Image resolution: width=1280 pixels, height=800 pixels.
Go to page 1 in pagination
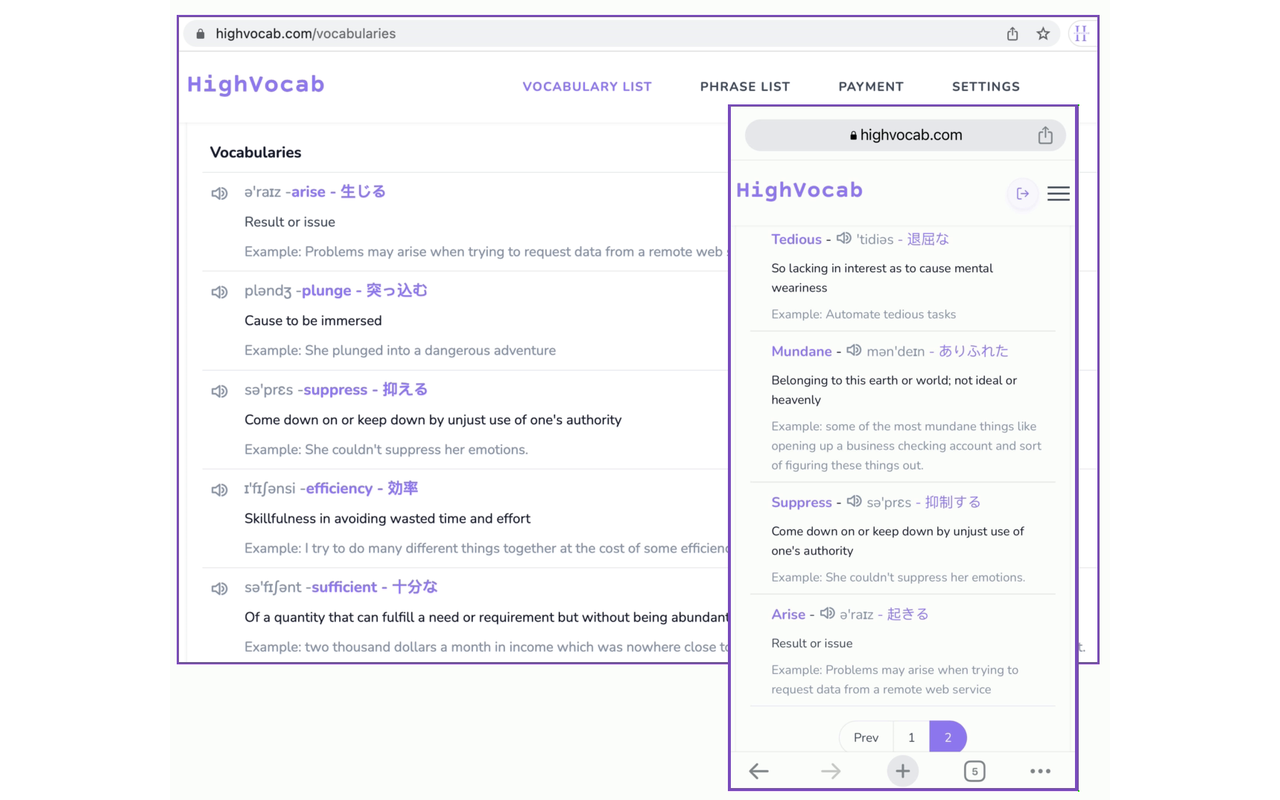click(911, 738)
